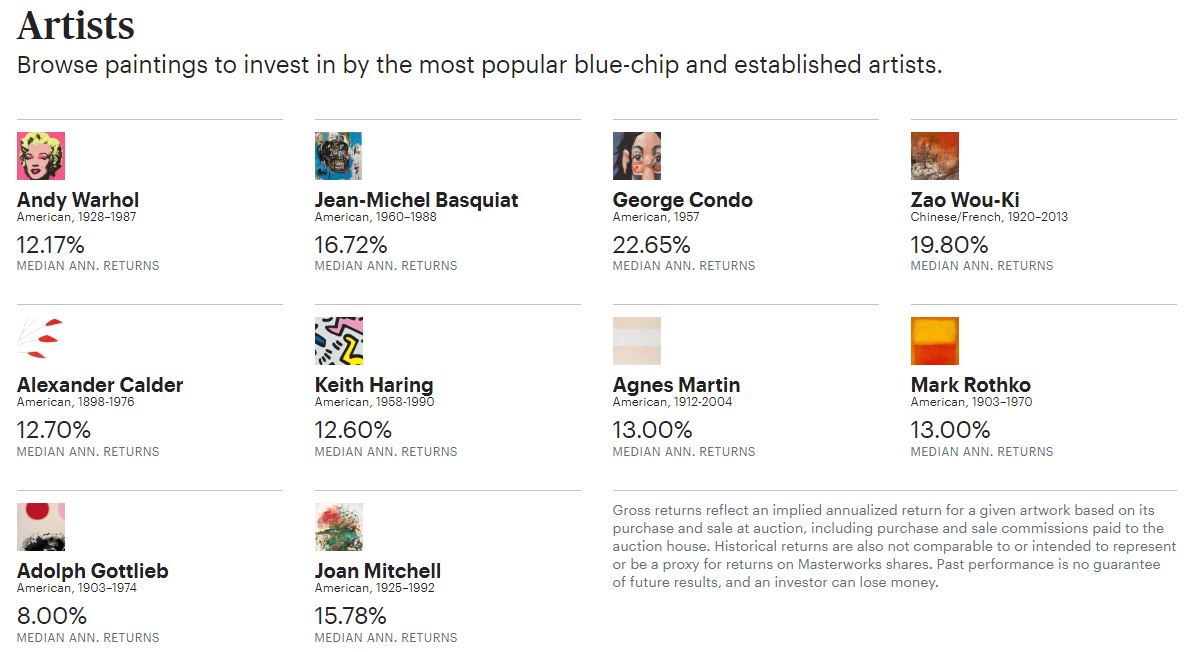Viewport: 1188px width, 652px height.
Task: Select the George Condo portrait thumbnail
Action: [x=636, y=156]
